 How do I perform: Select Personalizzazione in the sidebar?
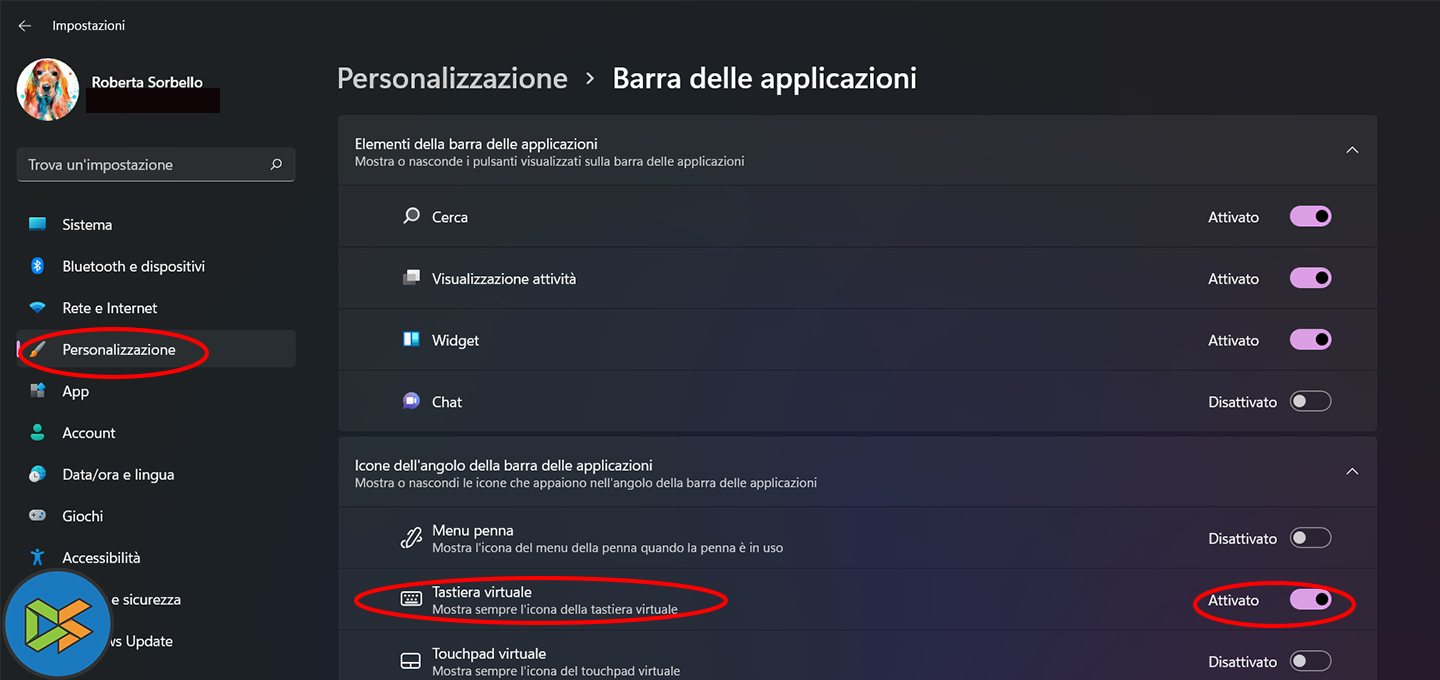pos(119,350)
